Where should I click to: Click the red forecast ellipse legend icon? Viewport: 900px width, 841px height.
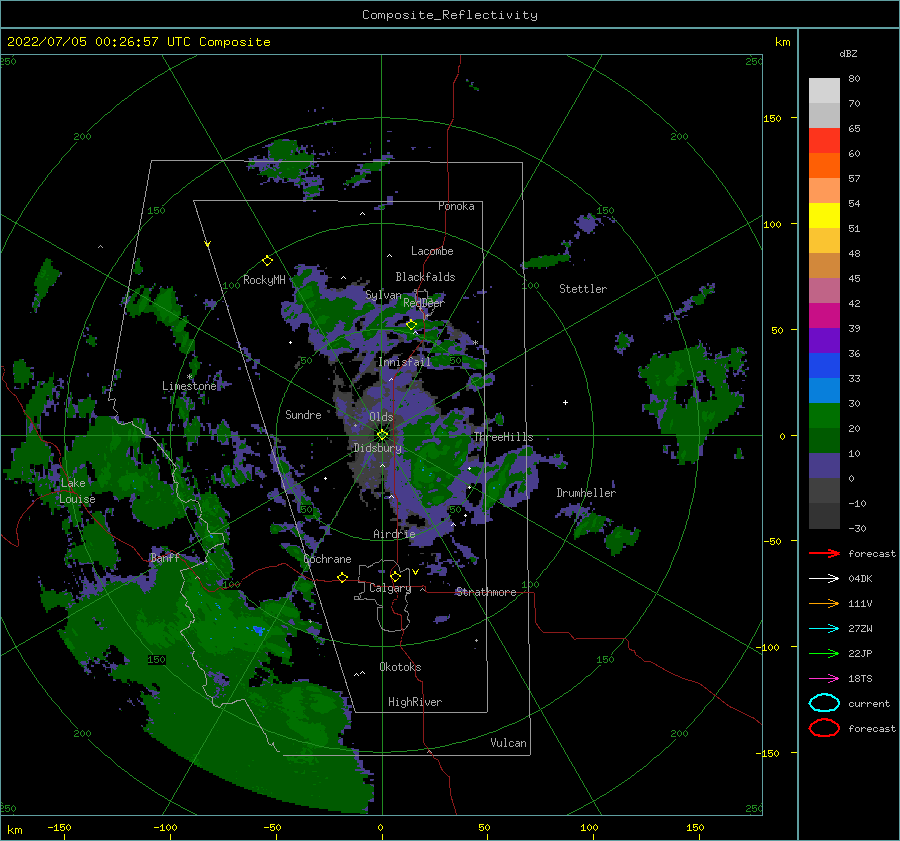[824, 728]
